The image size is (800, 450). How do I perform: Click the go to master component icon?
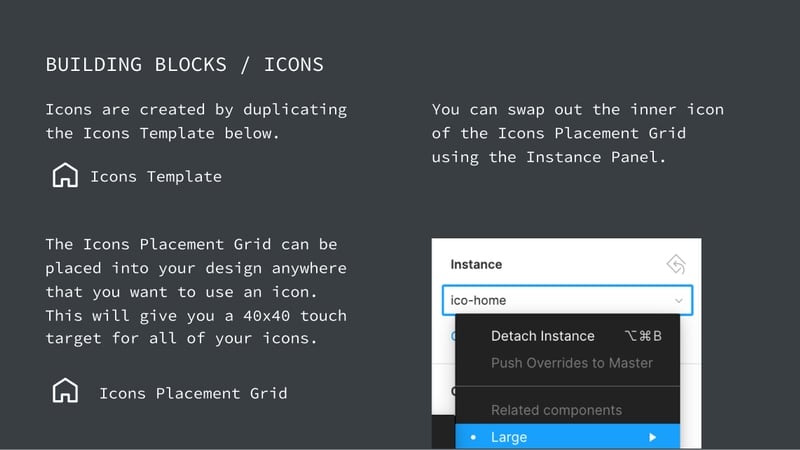tap(676, 265)
